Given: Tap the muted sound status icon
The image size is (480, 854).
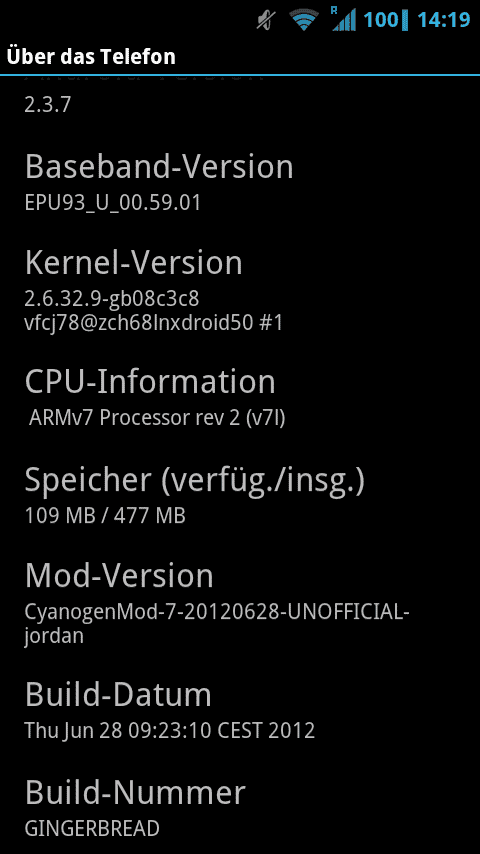Looking at the screenshot, I should (x=268, y=21).
